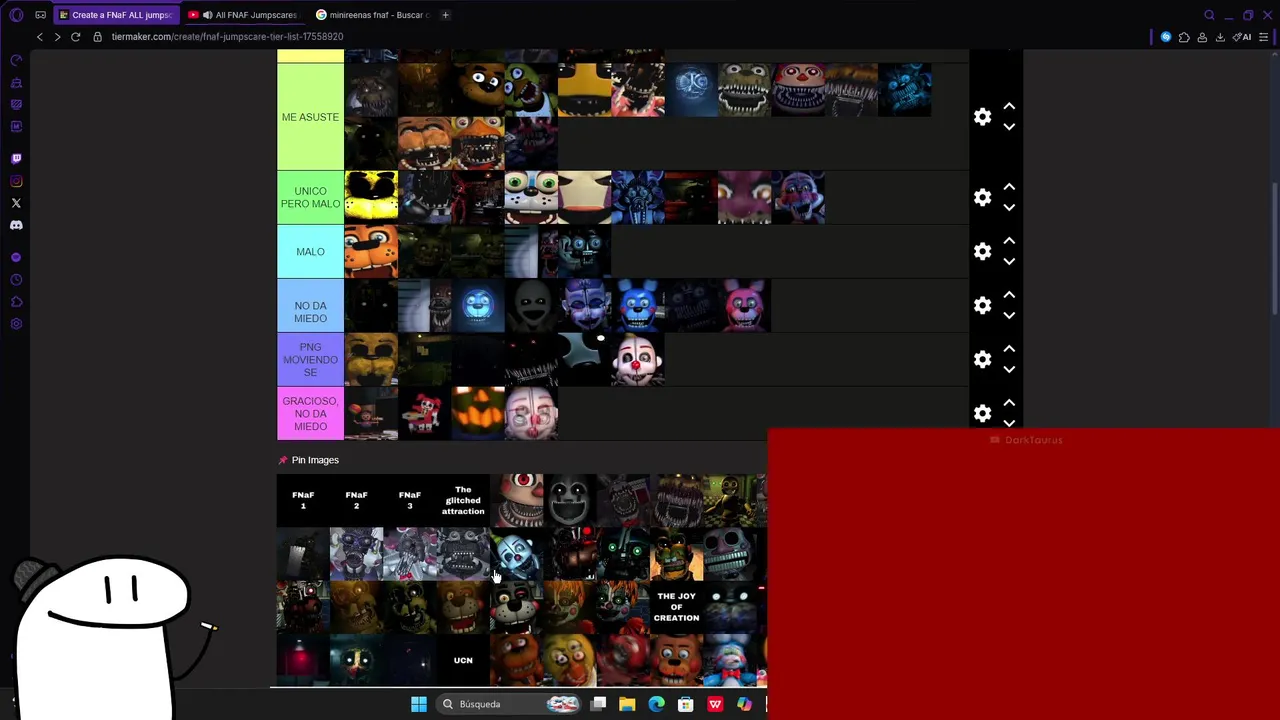Select the FNaF 2 image tile

[x=356, y=500]
